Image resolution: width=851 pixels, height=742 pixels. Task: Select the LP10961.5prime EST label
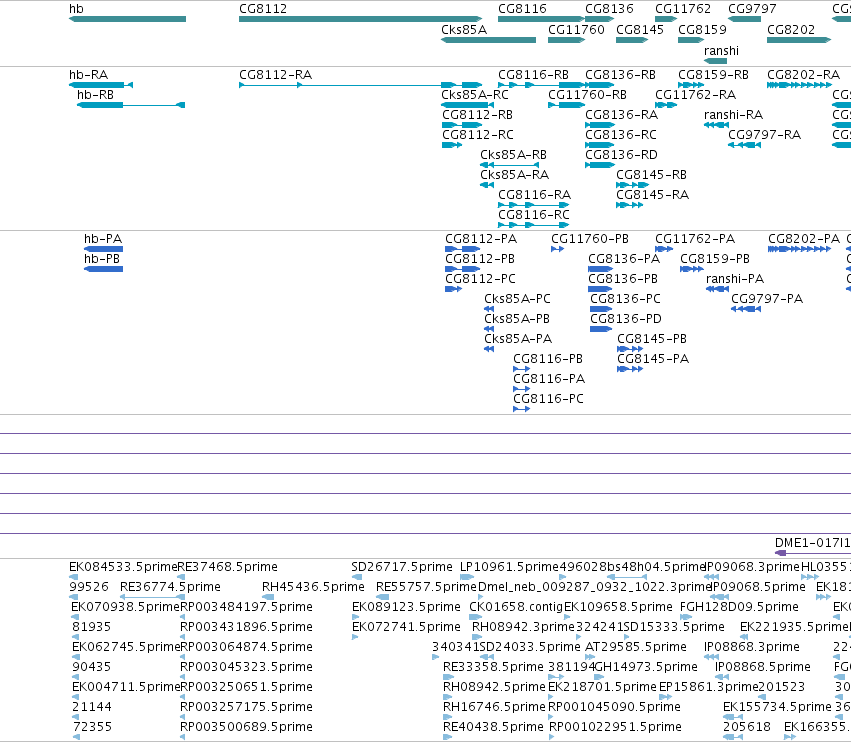click(x=509, y=567)
